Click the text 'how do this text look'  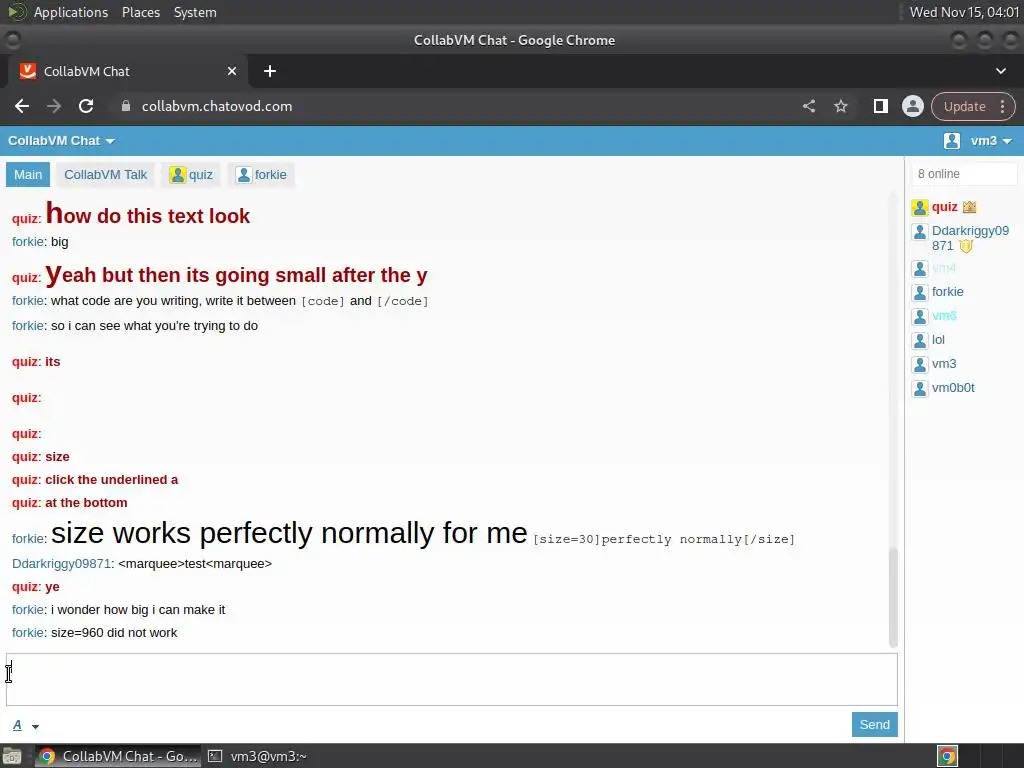click(x=148, y=214)
